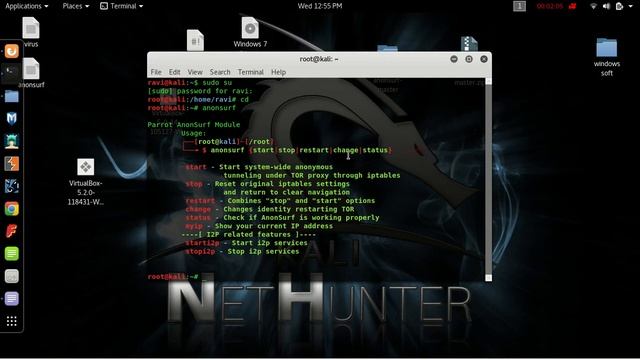Open the clock showing Wed 12:55 PM

click(x=320, y=6)
